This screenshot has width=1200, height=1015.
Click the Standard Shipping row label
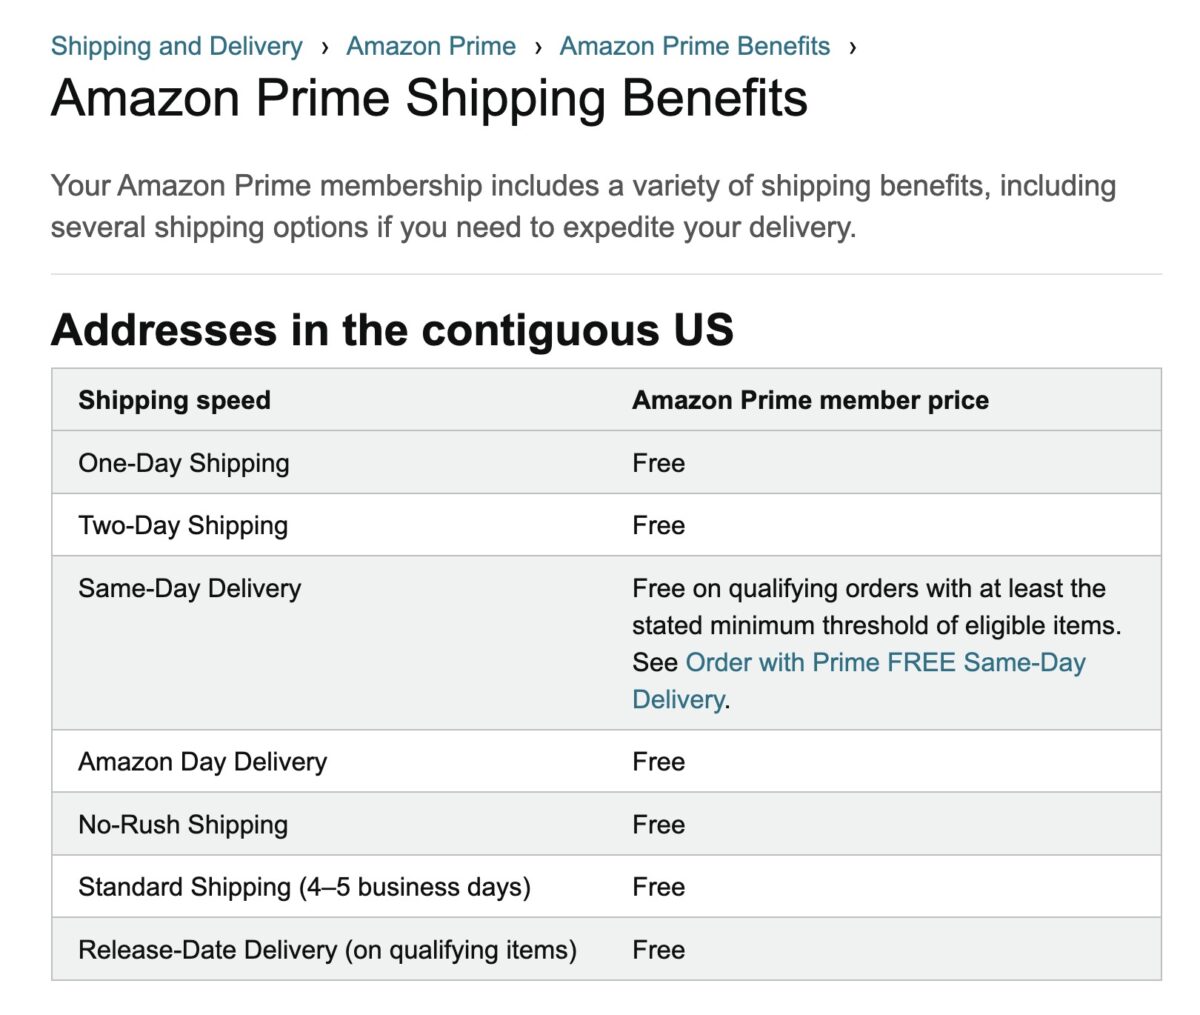pos(304,887)
